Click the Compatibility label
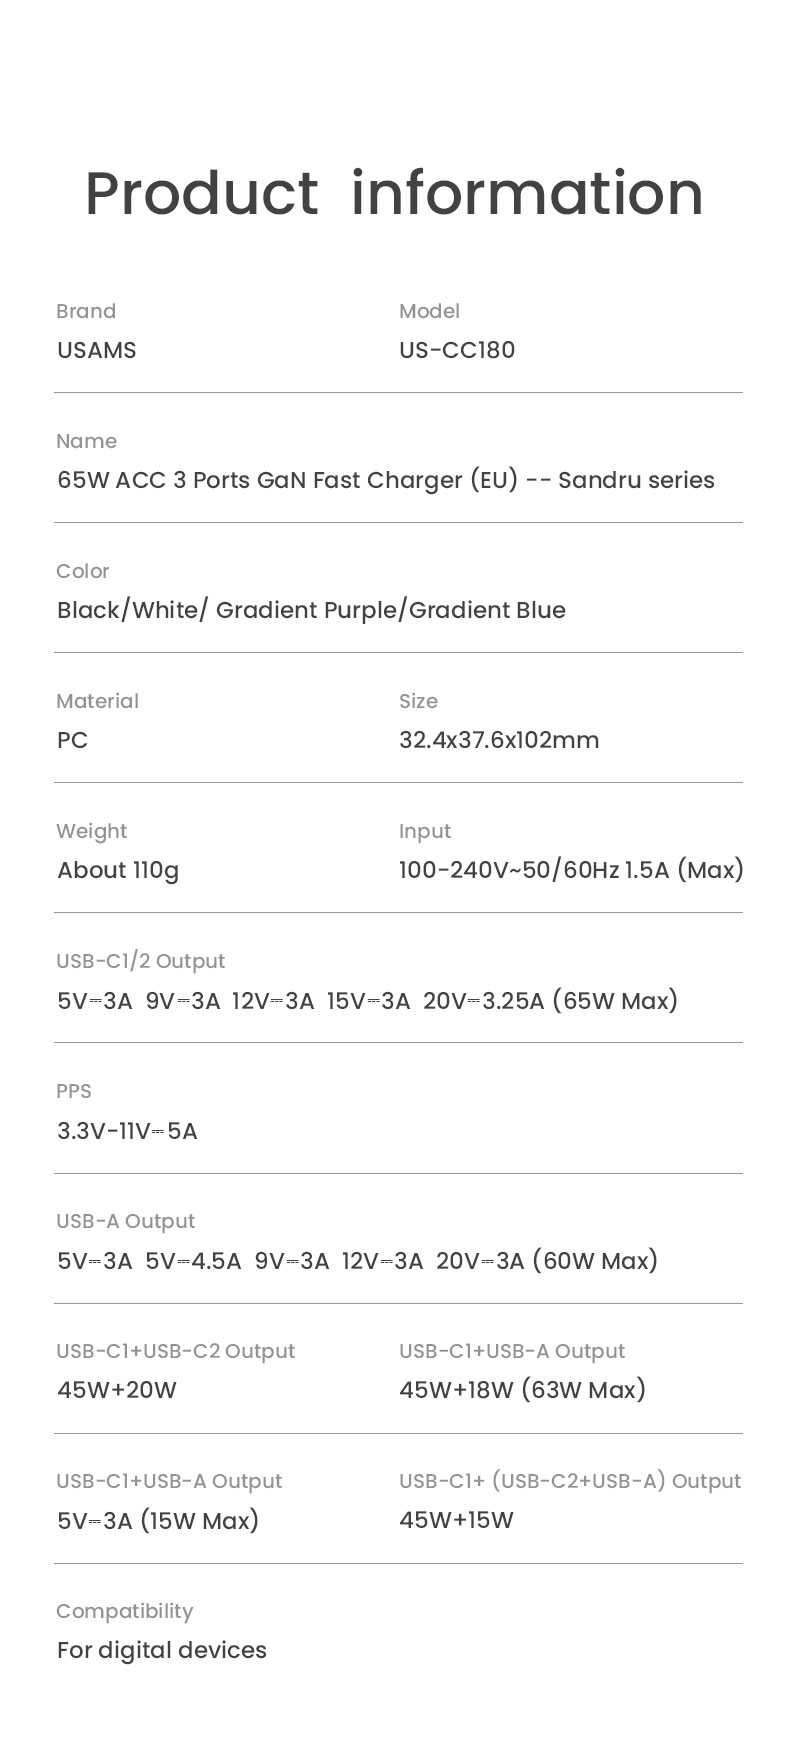This screenshot has width=790, height=1740. [x=124, y=1611]
